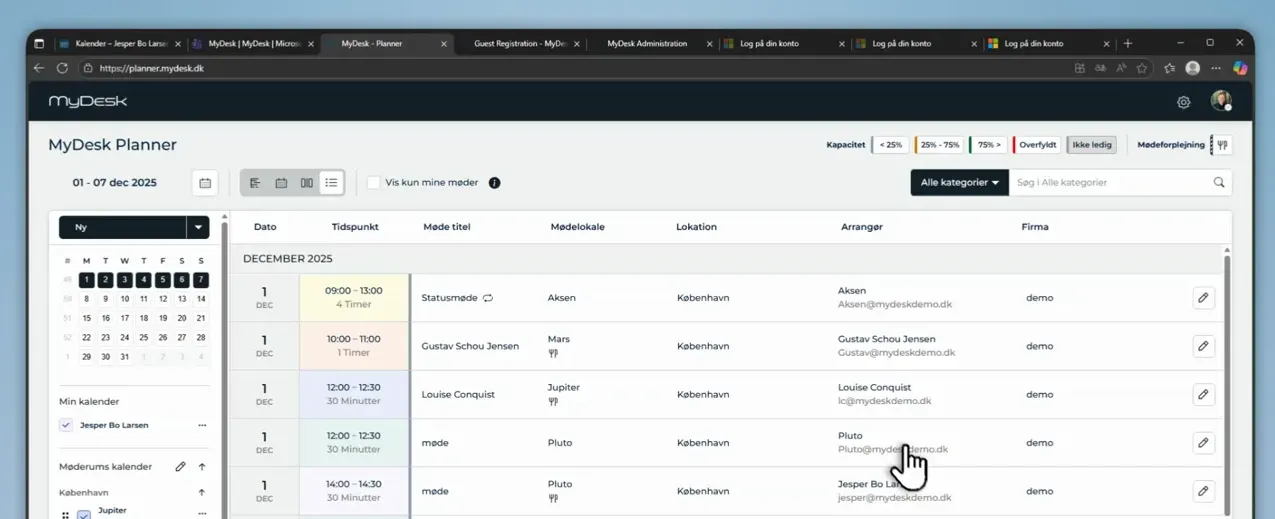Toggle the 75% > capacity filter
This screenshot has width=1275, height=519.
[x=988, y=145]
